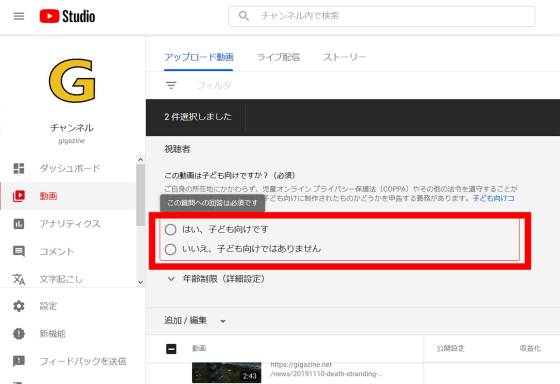Click the filter lines icon

coord(171,85)
